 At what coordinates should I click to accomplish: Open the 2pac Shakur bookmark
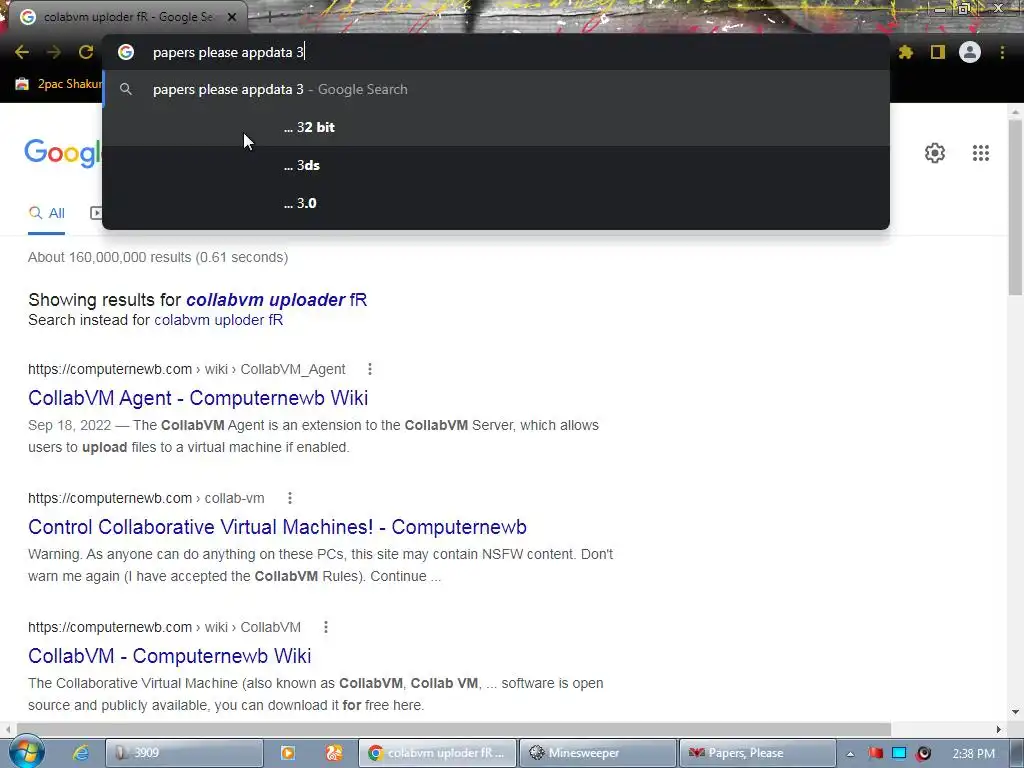point(59,84)
